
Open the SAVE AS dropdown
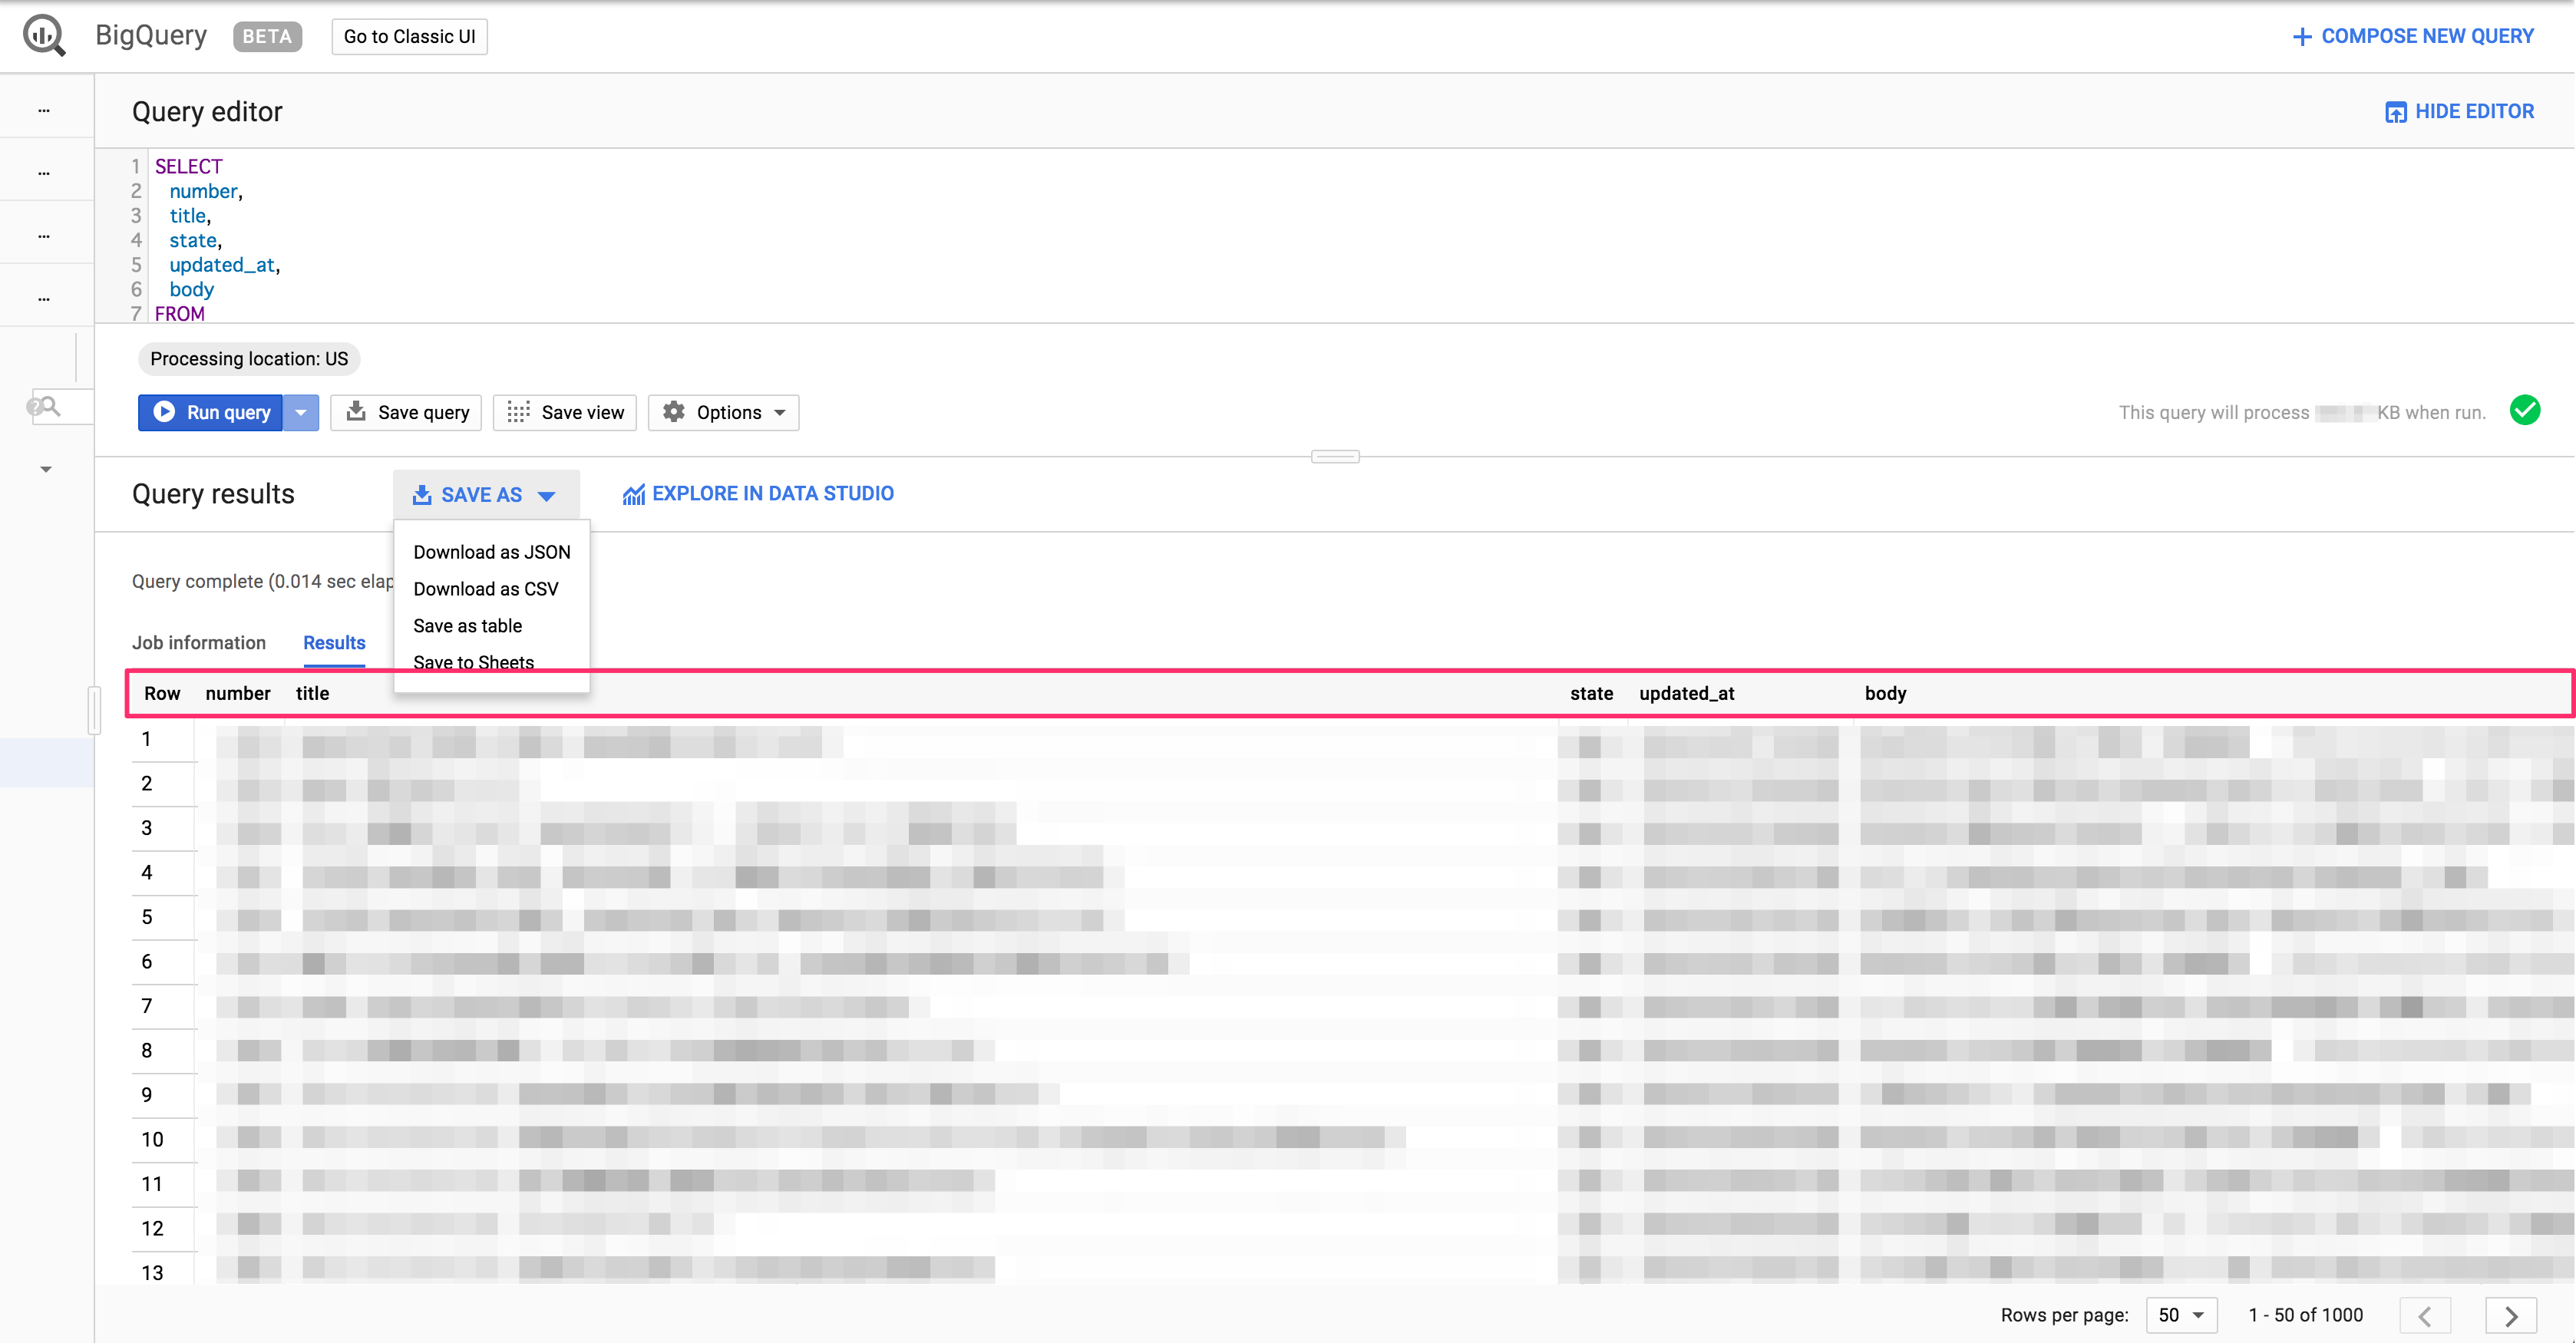(x=486, y=495)
